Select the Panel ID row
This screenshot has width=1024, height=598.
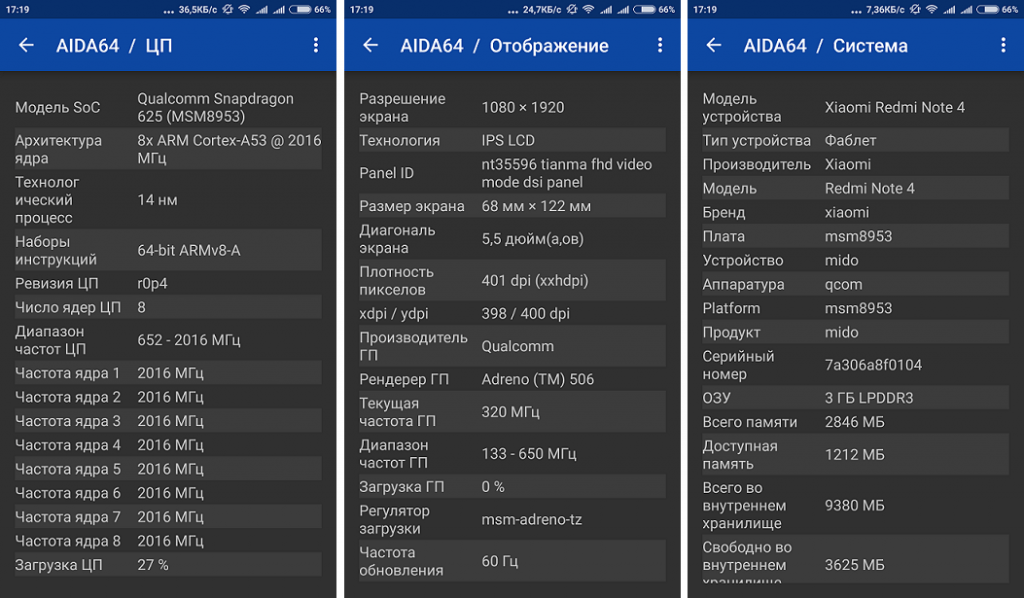pos(512,173)
